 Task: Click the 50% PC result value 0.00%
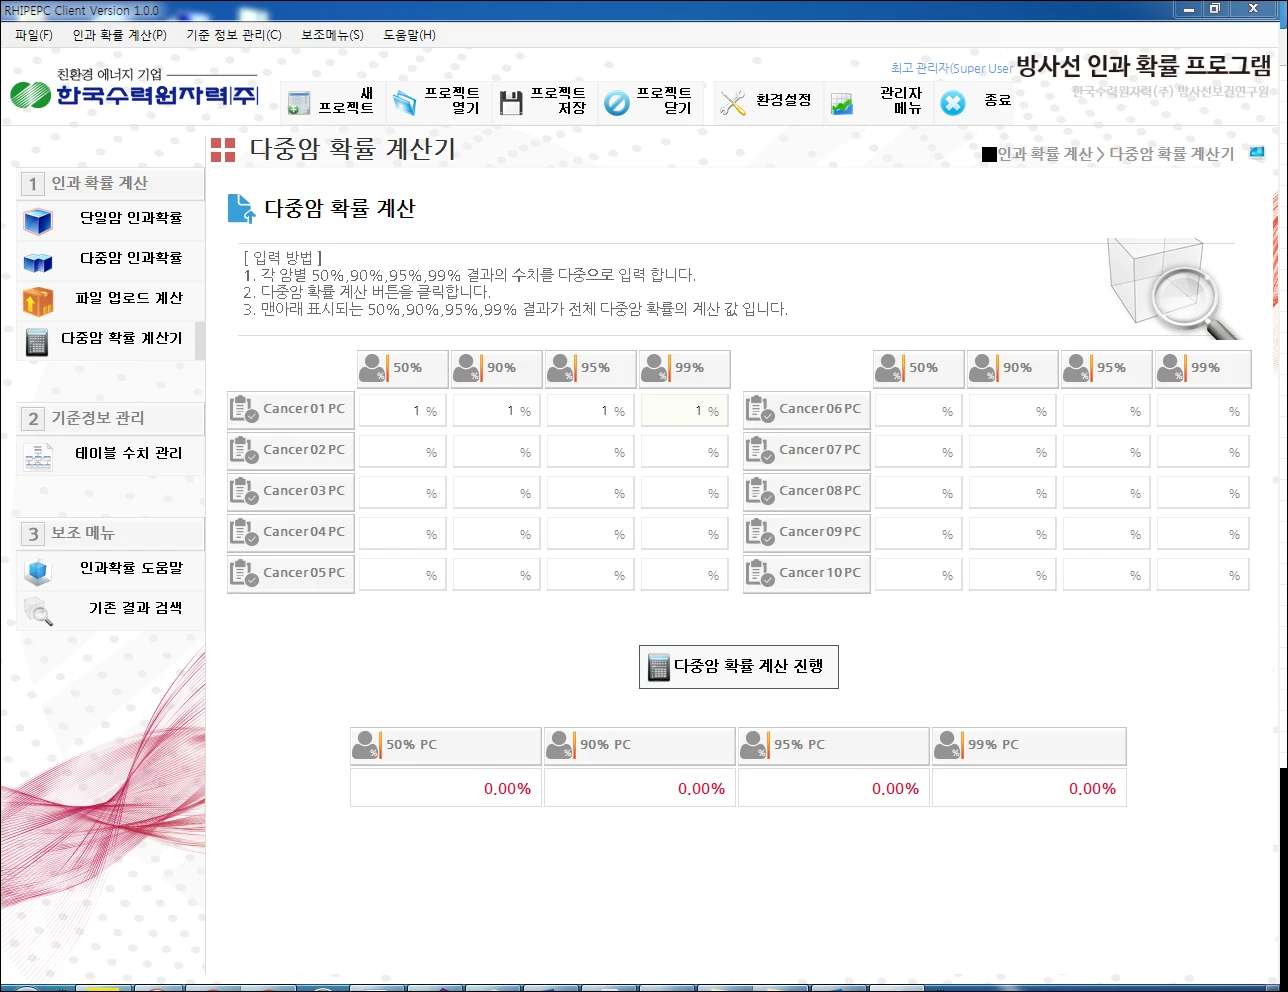(x=446, y=788)
